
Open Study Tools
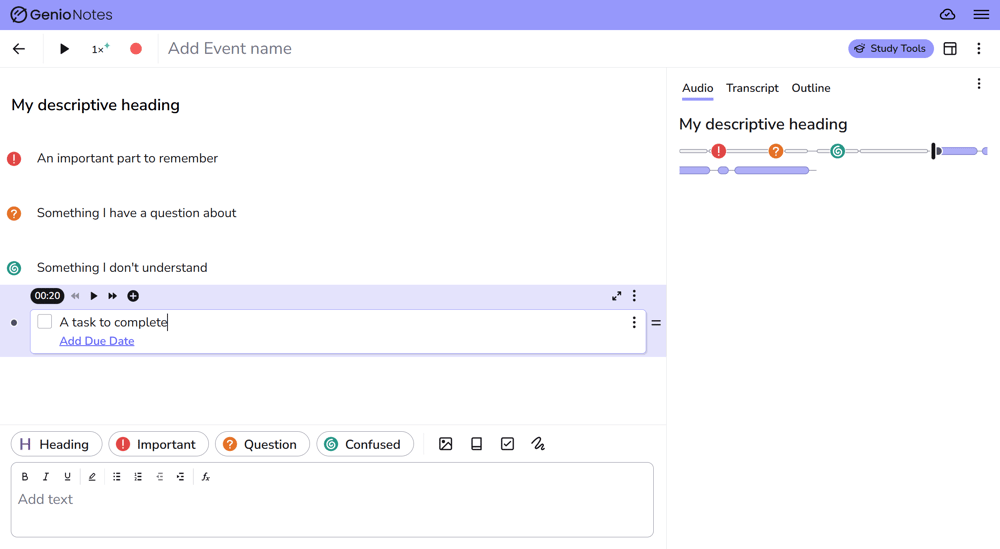[x=890, y=48]
